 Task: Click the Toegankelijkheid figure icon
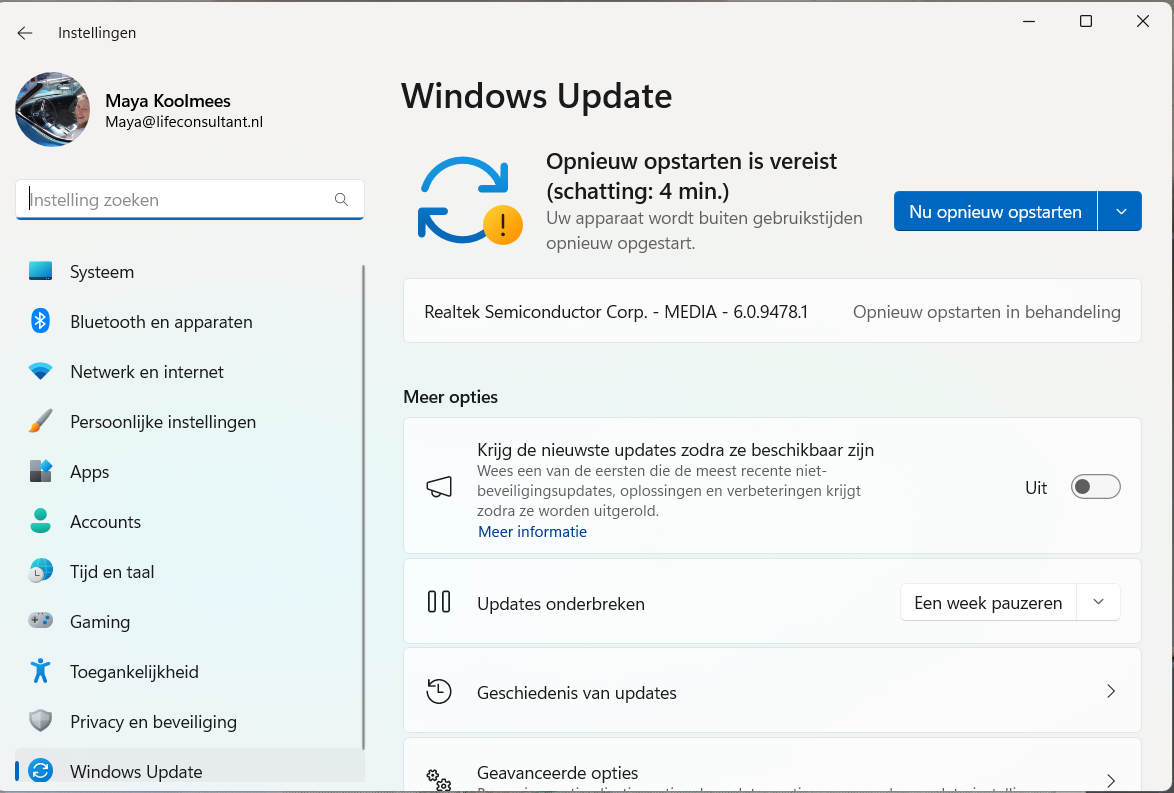pos(40,671)
